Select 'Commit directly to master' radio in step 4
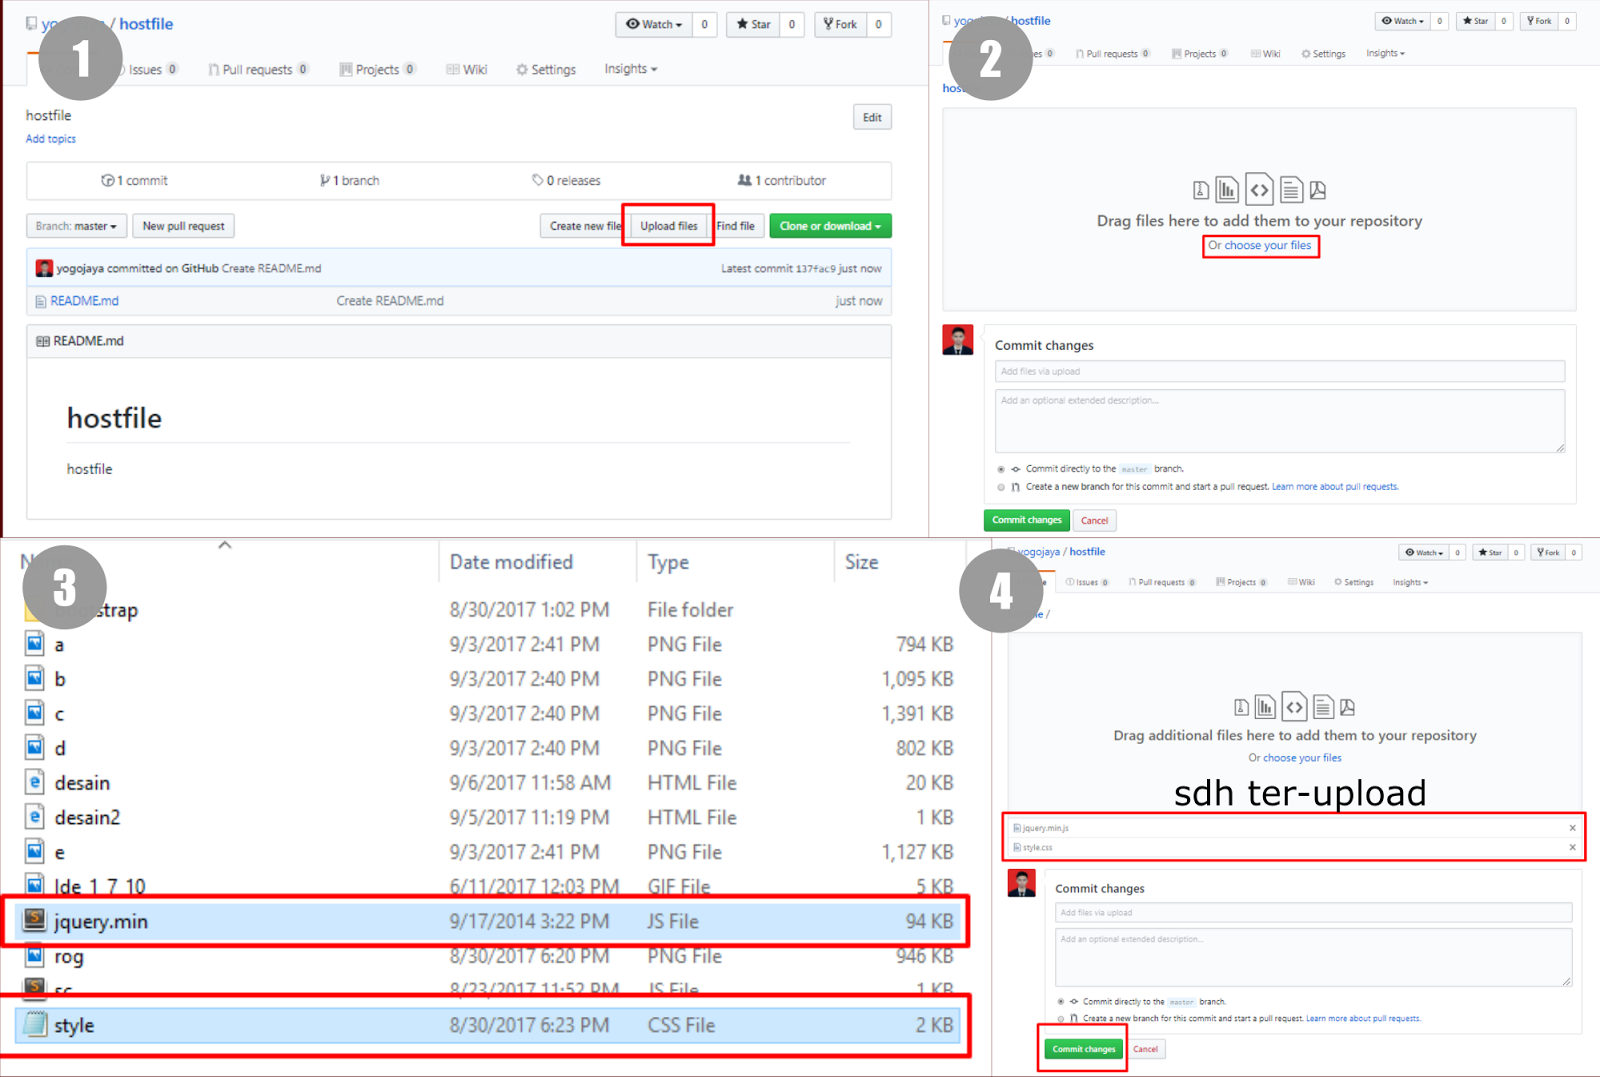The height and width of the screenshot is (1077, 1600). coord(1061,1001)
